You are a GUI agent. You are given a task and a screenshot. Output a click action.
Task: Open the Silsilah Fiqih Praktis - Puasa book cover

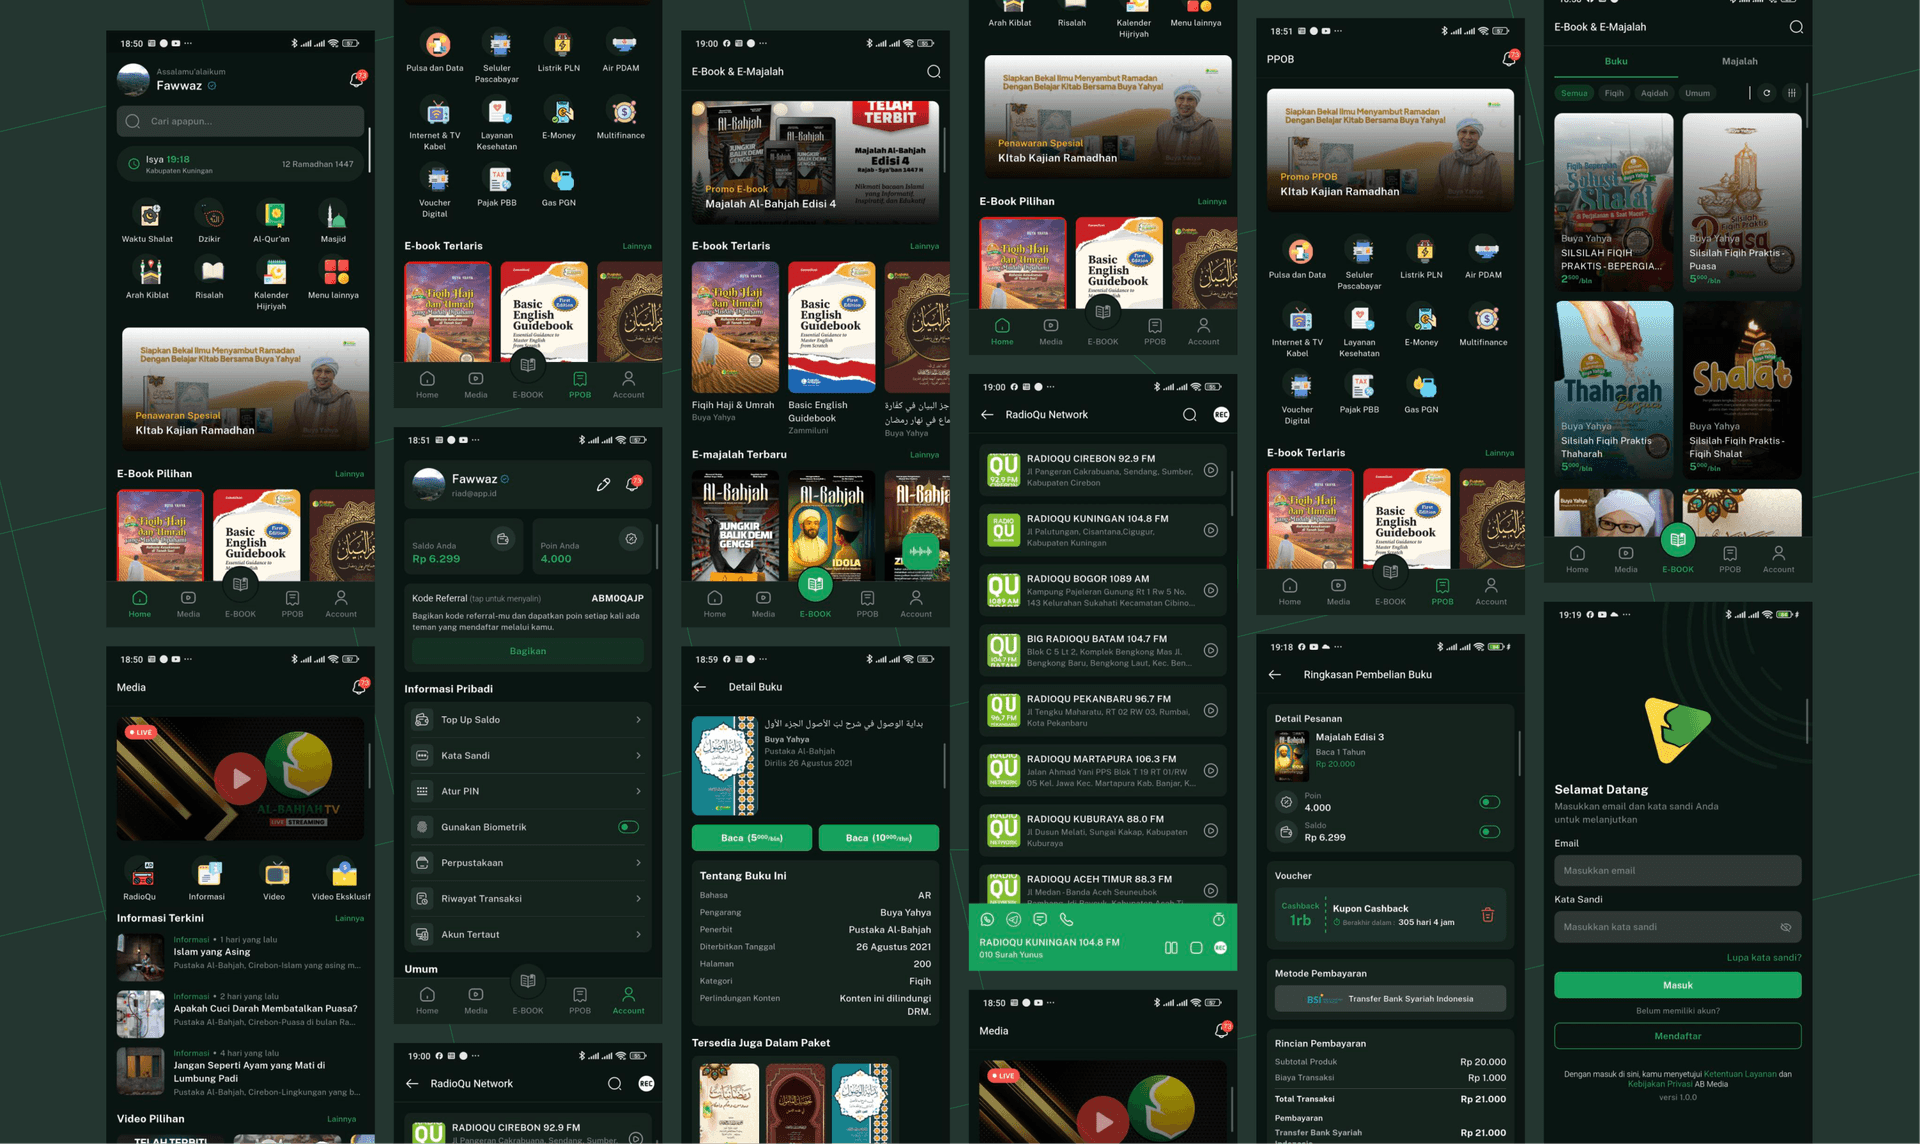[x=1742, y=202]
